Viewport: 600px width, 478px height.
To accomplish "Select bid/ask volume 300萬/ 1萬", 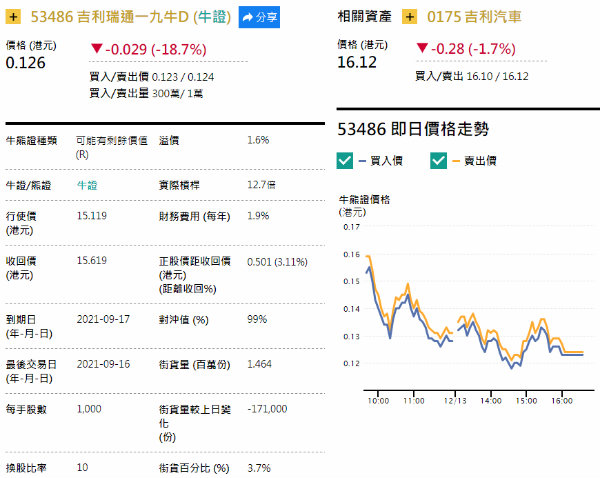I will [x=178, y=93].
